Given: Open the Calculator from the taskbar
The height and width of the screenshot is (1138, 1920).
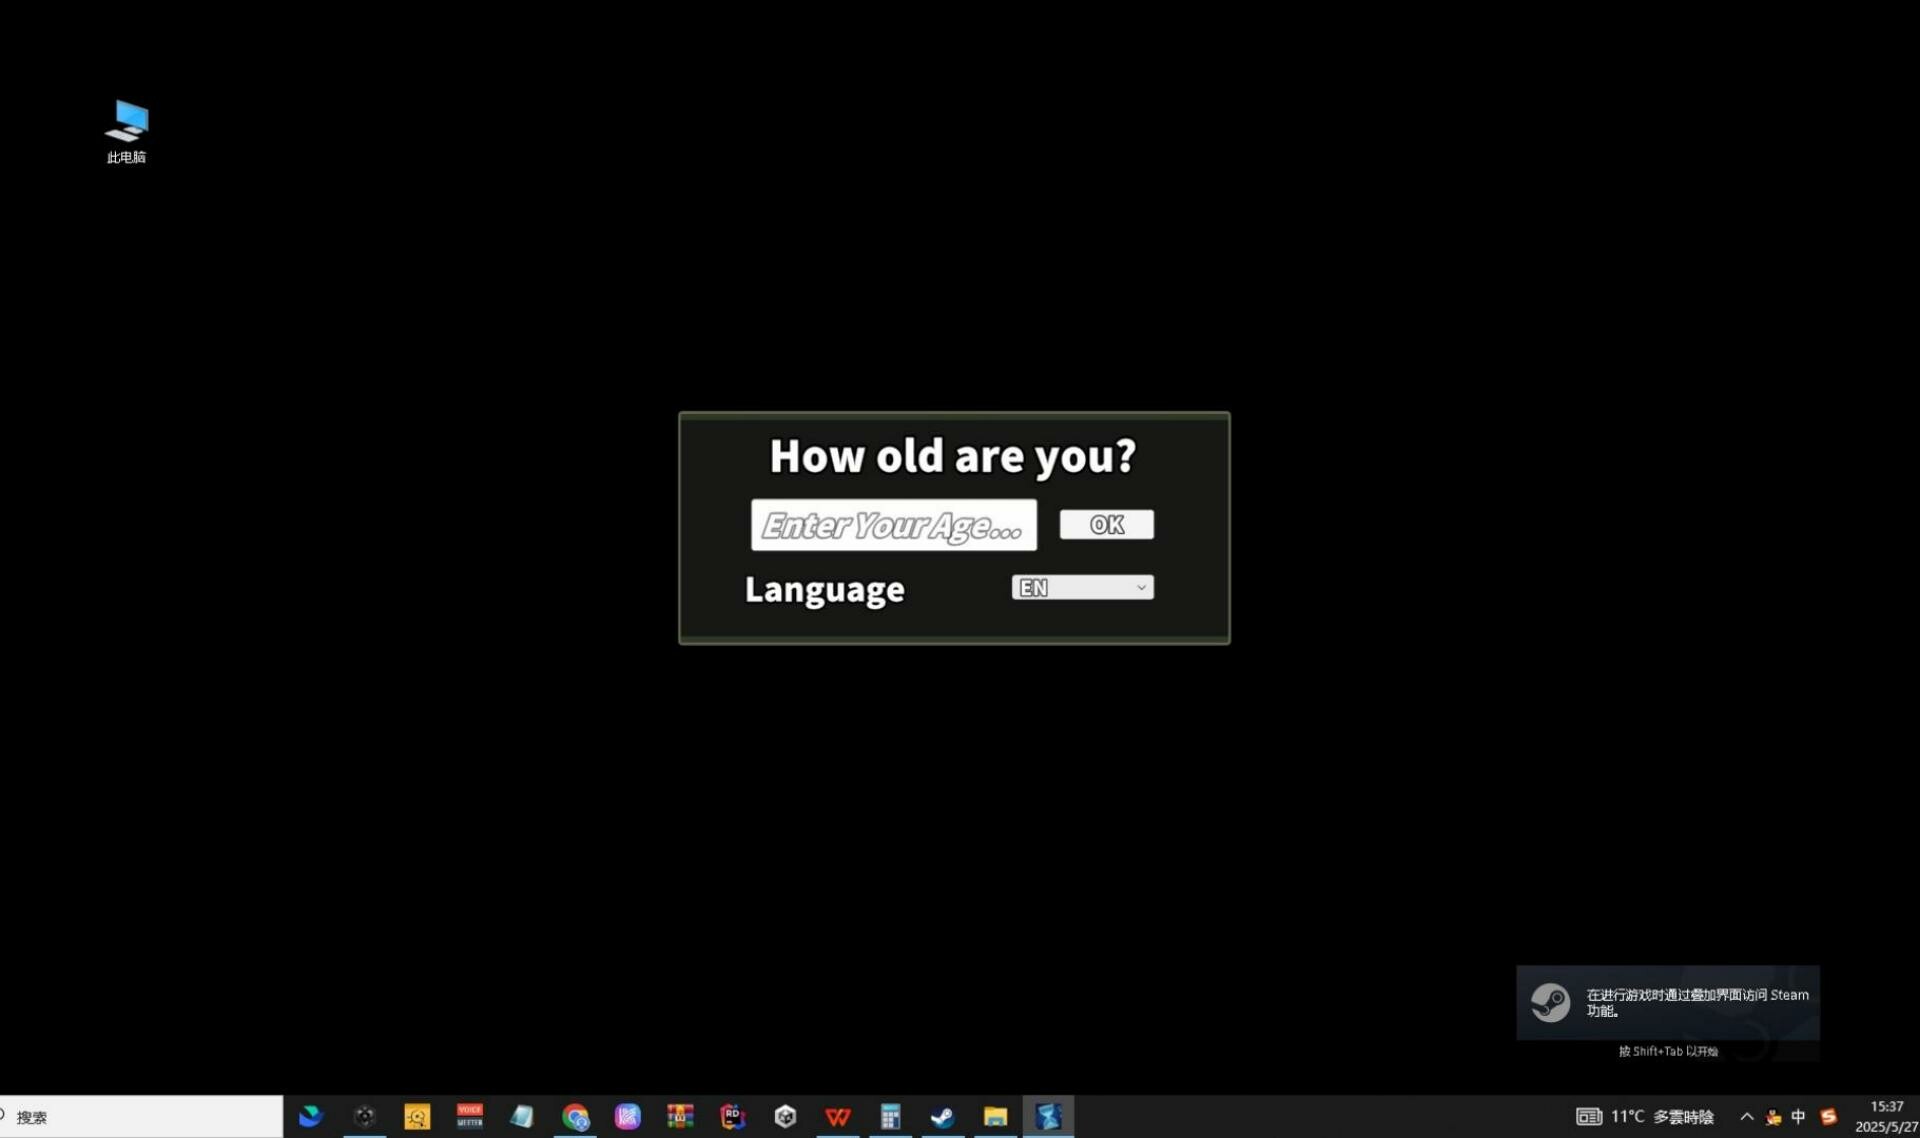Looking at the screenshot, I should point(890,1116).
